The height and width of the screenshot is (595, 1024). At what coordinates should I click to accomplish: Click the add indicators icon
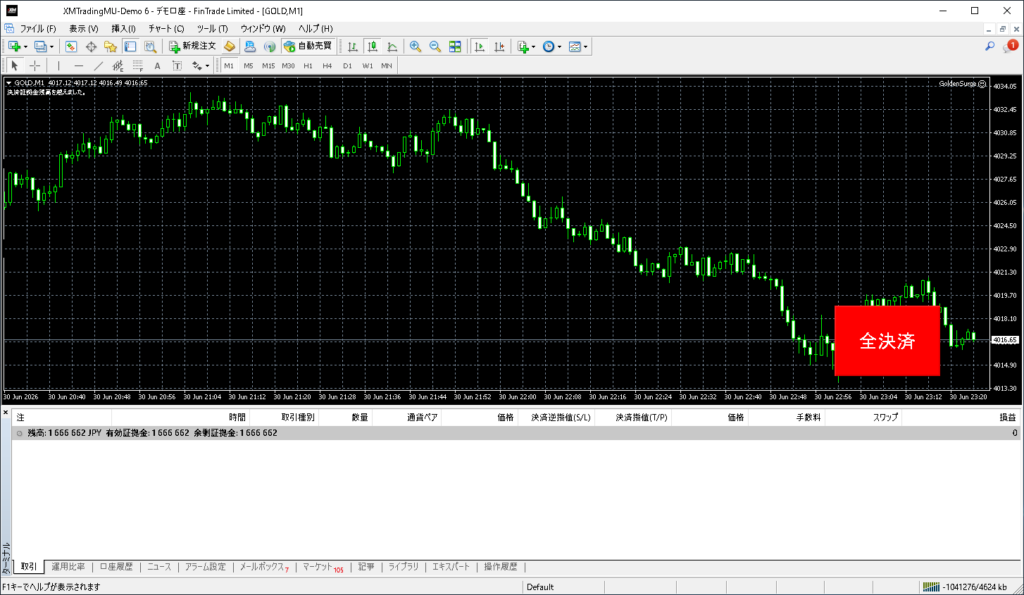coord(522,46)
